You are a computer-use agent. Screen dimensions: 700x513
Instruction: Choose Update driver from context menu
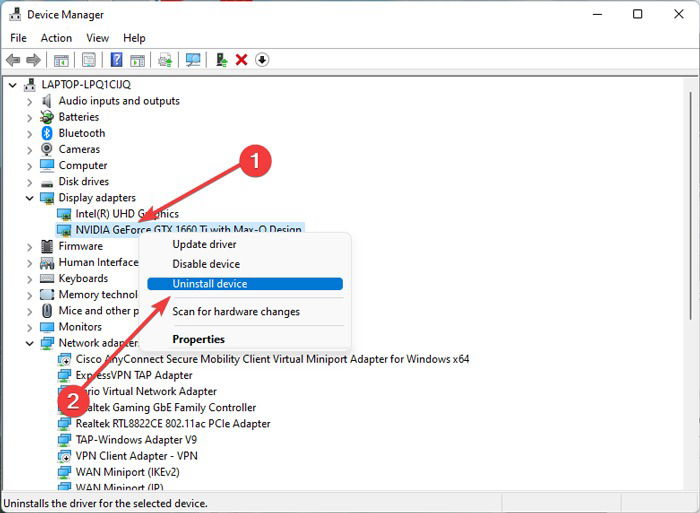tap(245, 245)
